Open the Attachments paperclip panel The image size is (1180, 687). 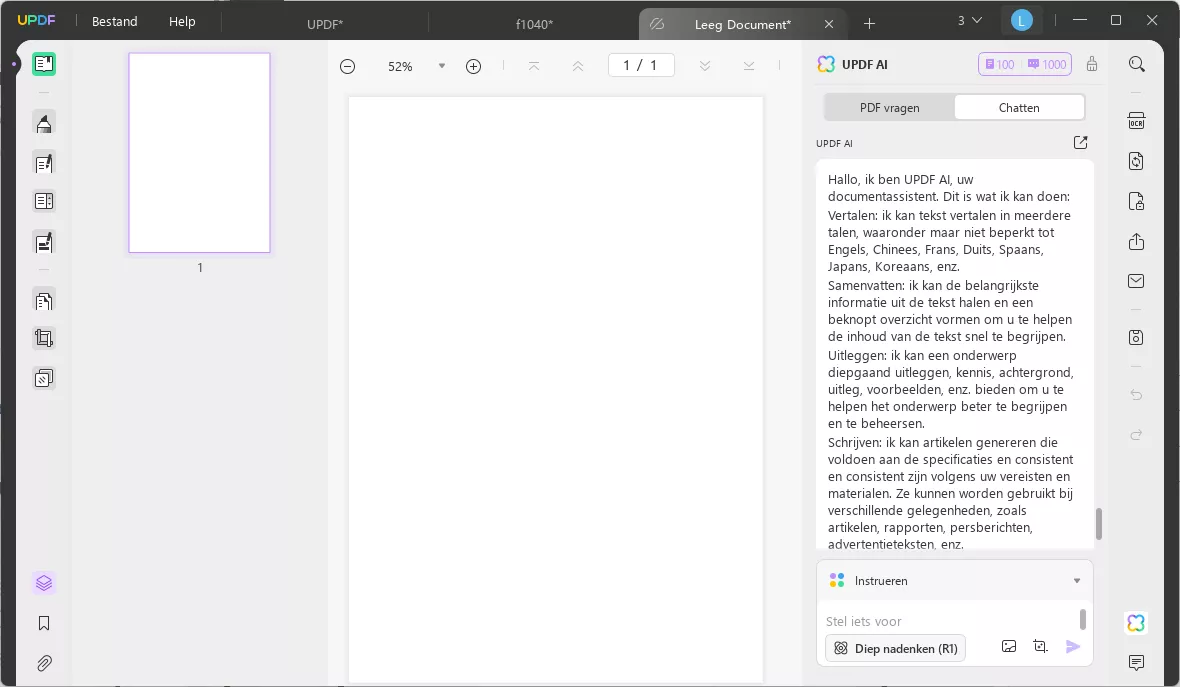44,663
